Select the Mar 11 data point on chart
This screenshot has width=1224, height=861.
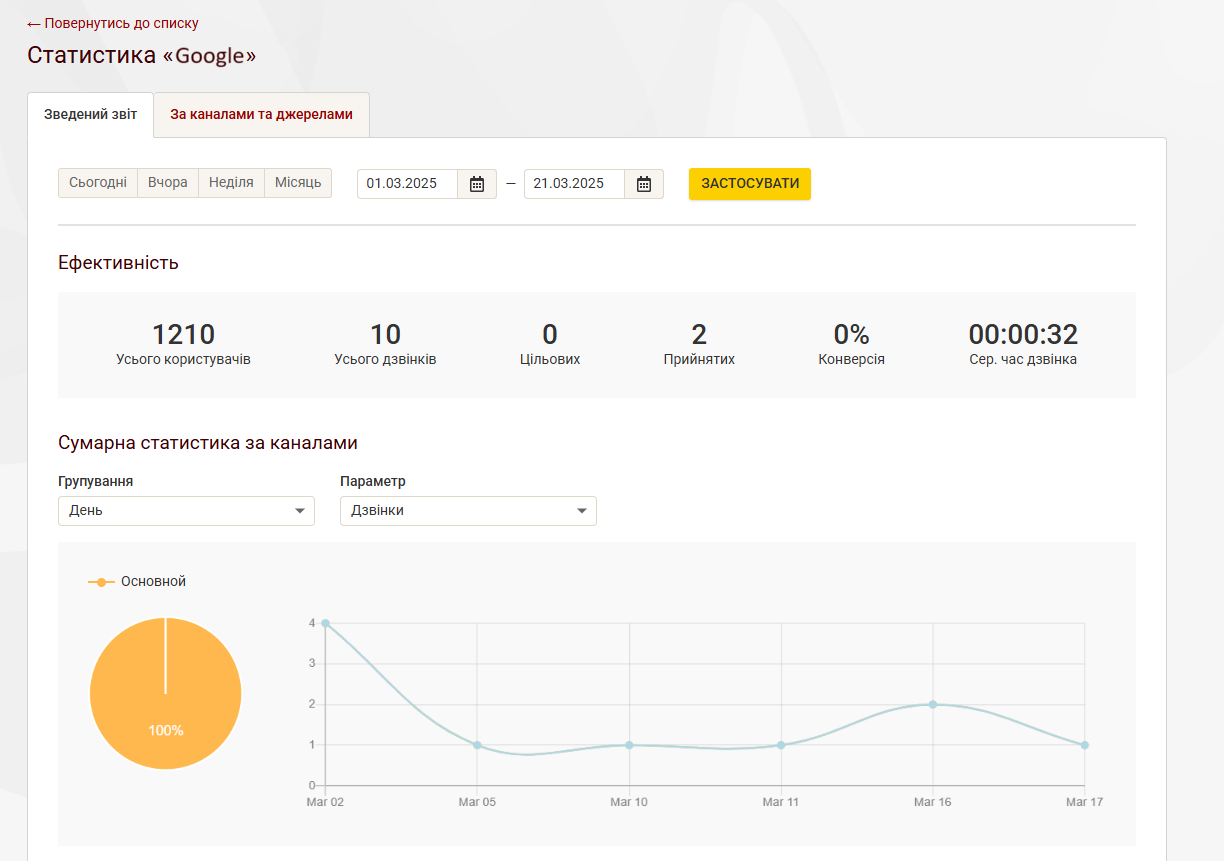pos(781,745)
